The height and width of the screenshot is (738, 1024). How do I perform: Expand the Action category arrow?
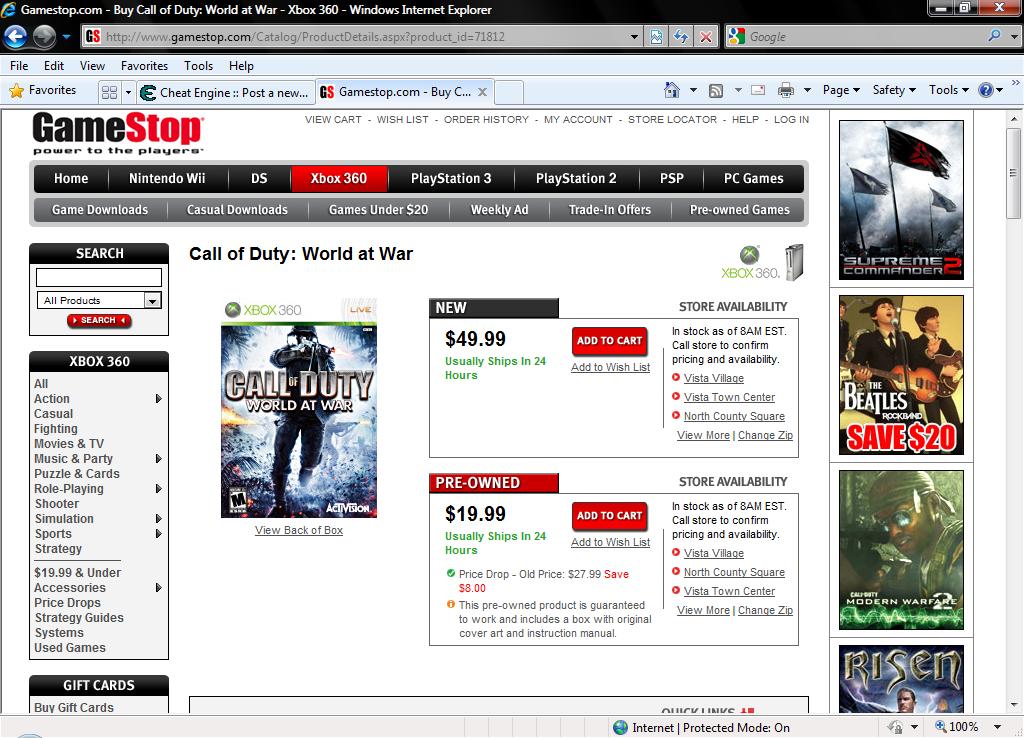coord(158,398)
